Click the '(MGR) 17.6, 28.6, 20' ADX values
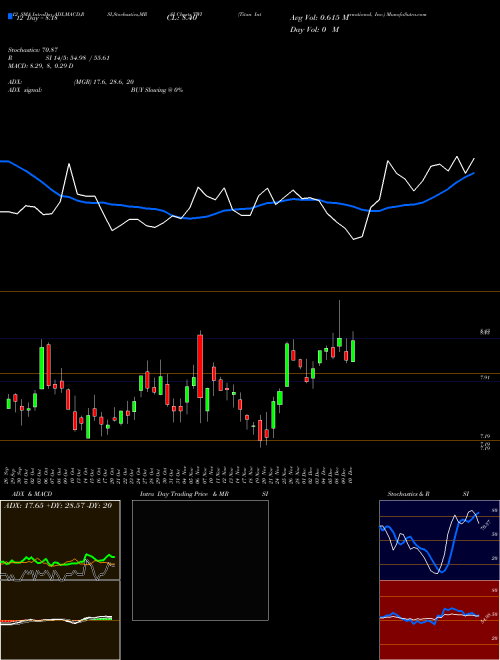Screen dimensions: 500x660 click(104, 82)
